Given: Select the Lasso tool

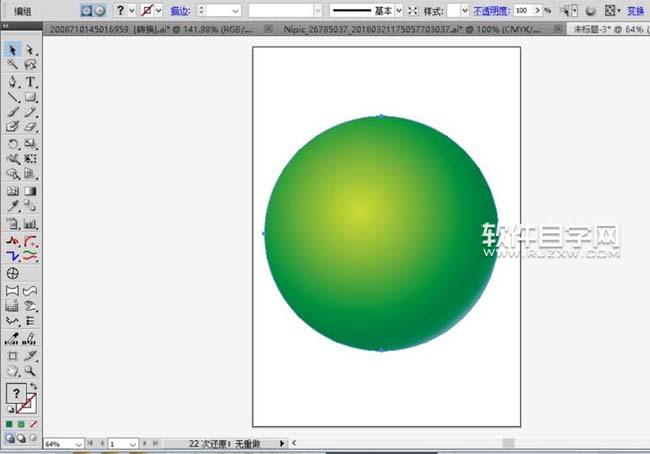Looking at the screenshot, I should (30, 64).
